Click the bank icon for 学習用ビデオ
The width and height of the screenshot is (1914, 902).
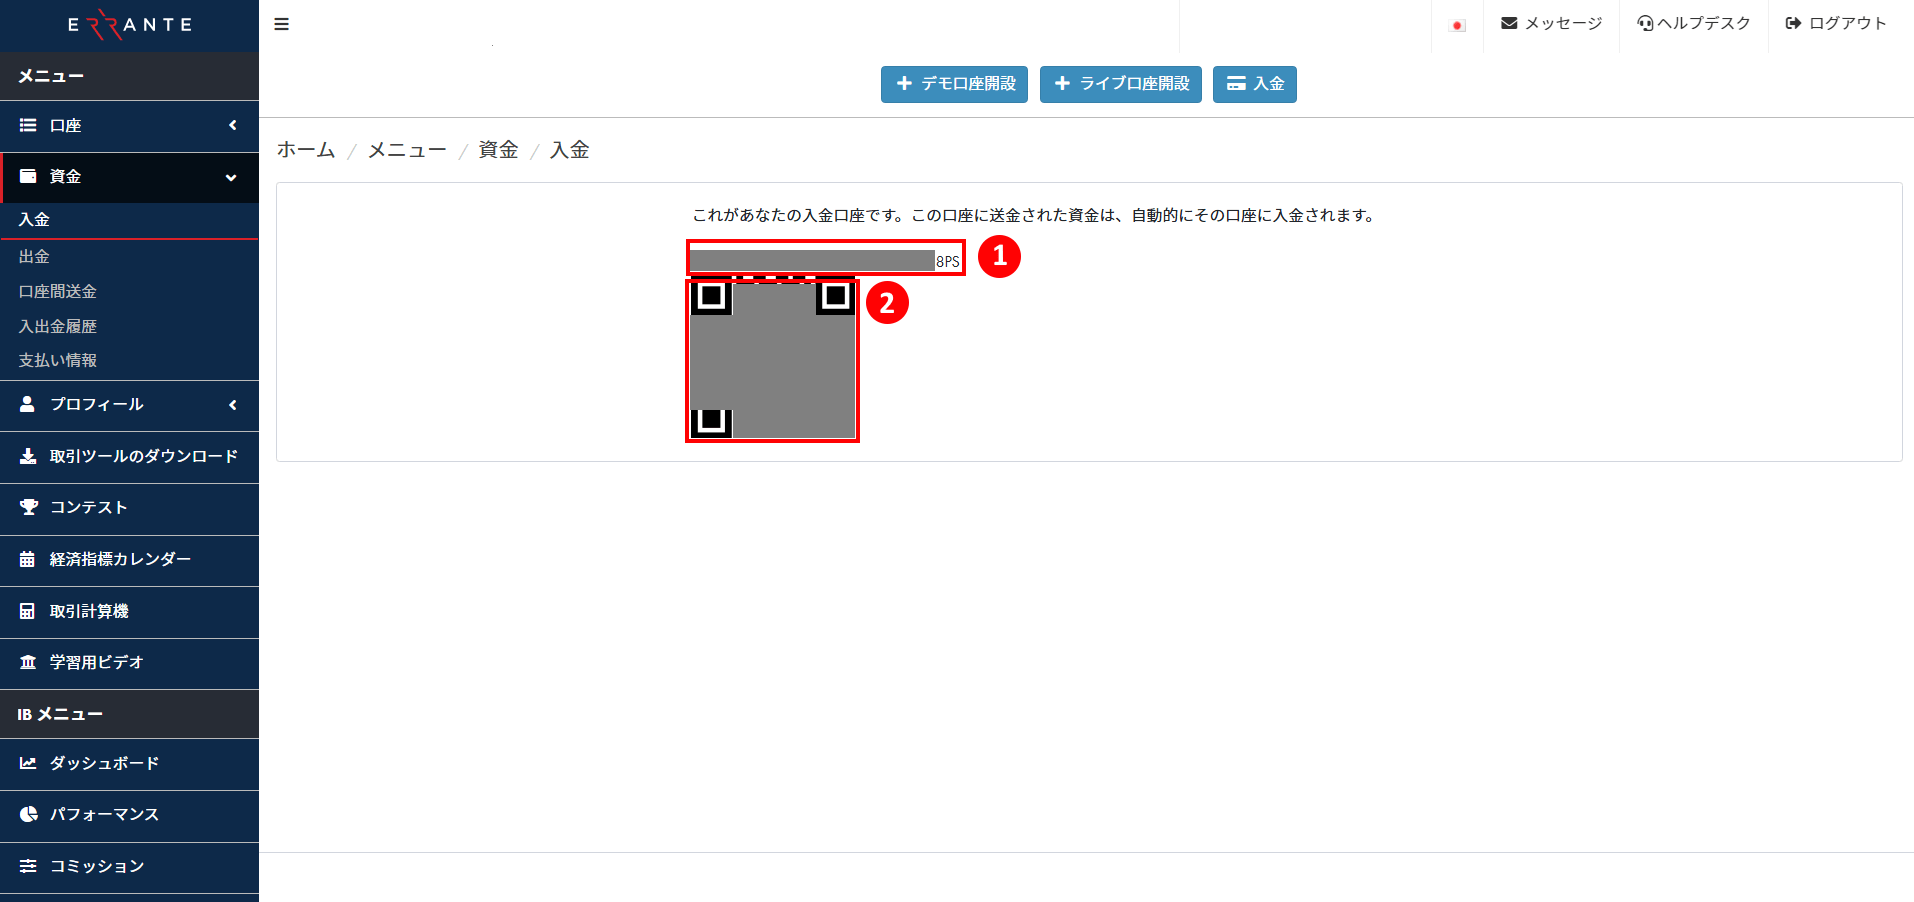(28, 662)
